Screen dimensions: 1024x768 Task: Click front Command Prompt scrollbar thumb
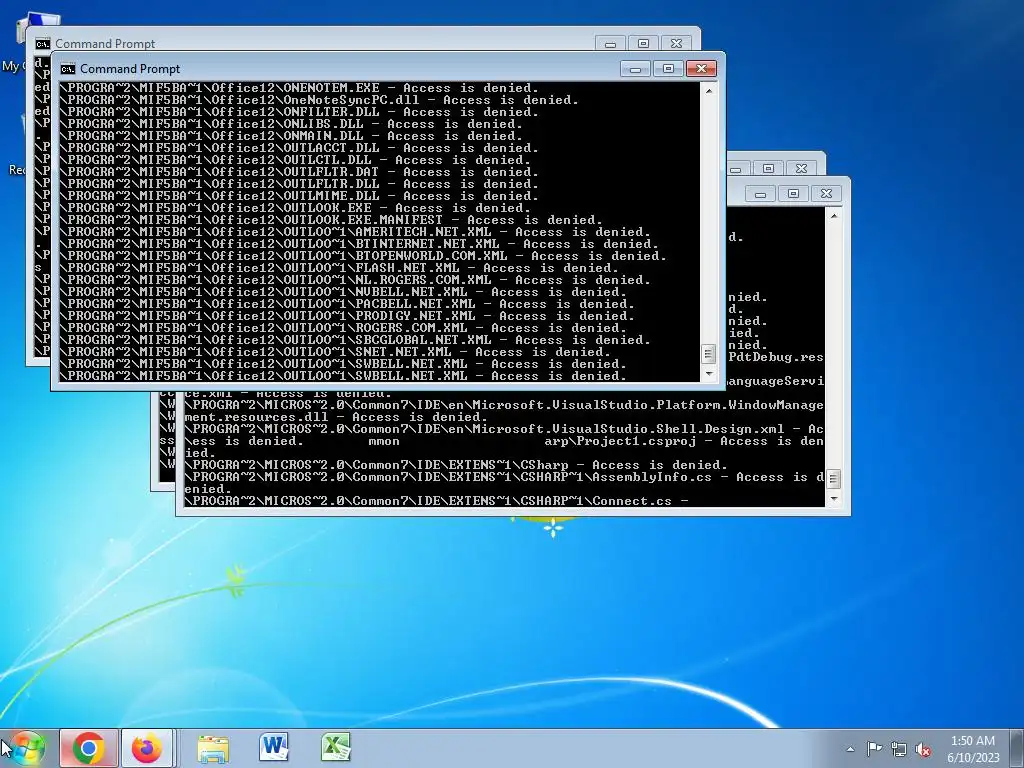point(709,354)
